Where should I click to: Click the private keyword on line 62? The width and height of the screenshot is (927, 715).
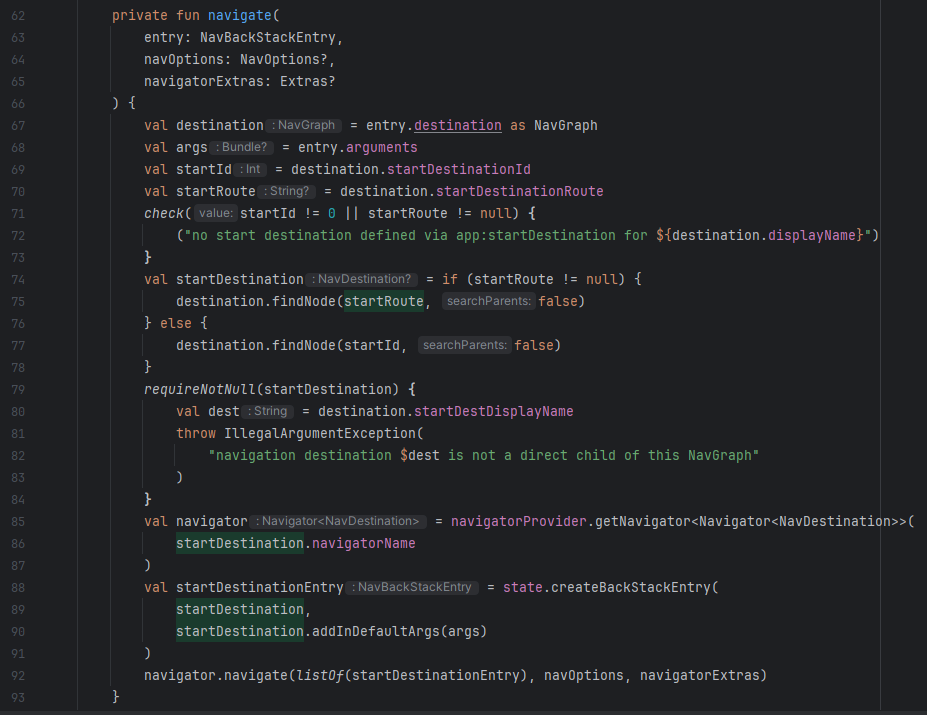(x=140, y=15)
